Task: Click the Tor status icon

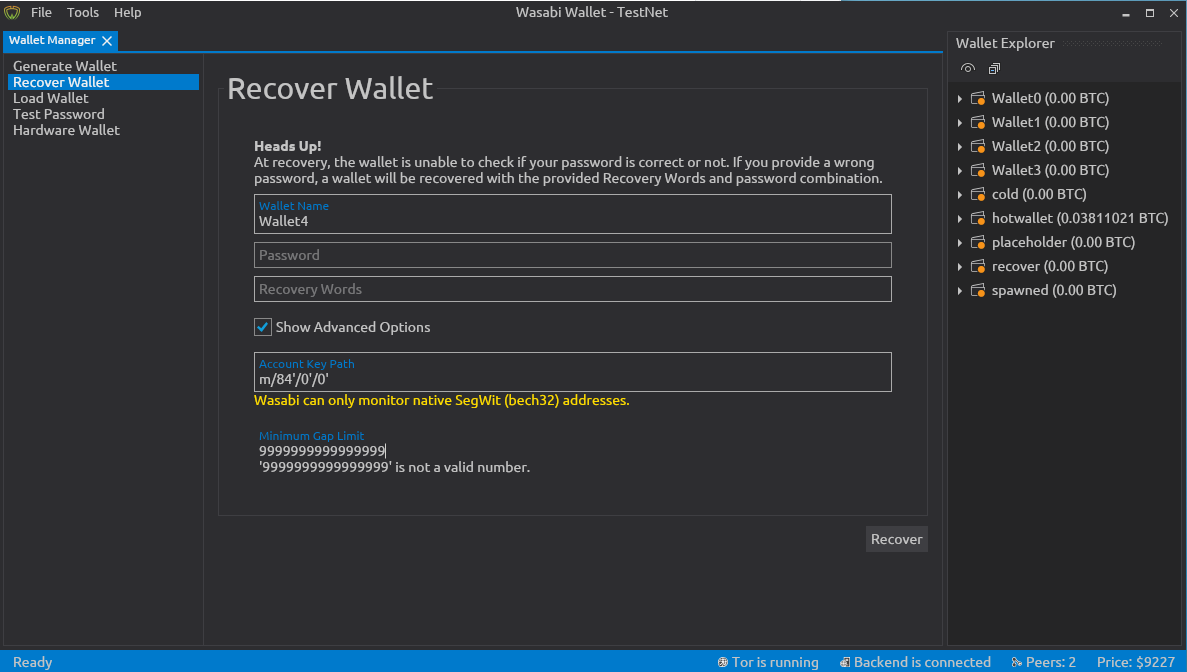Action: [x=722, y=662]
